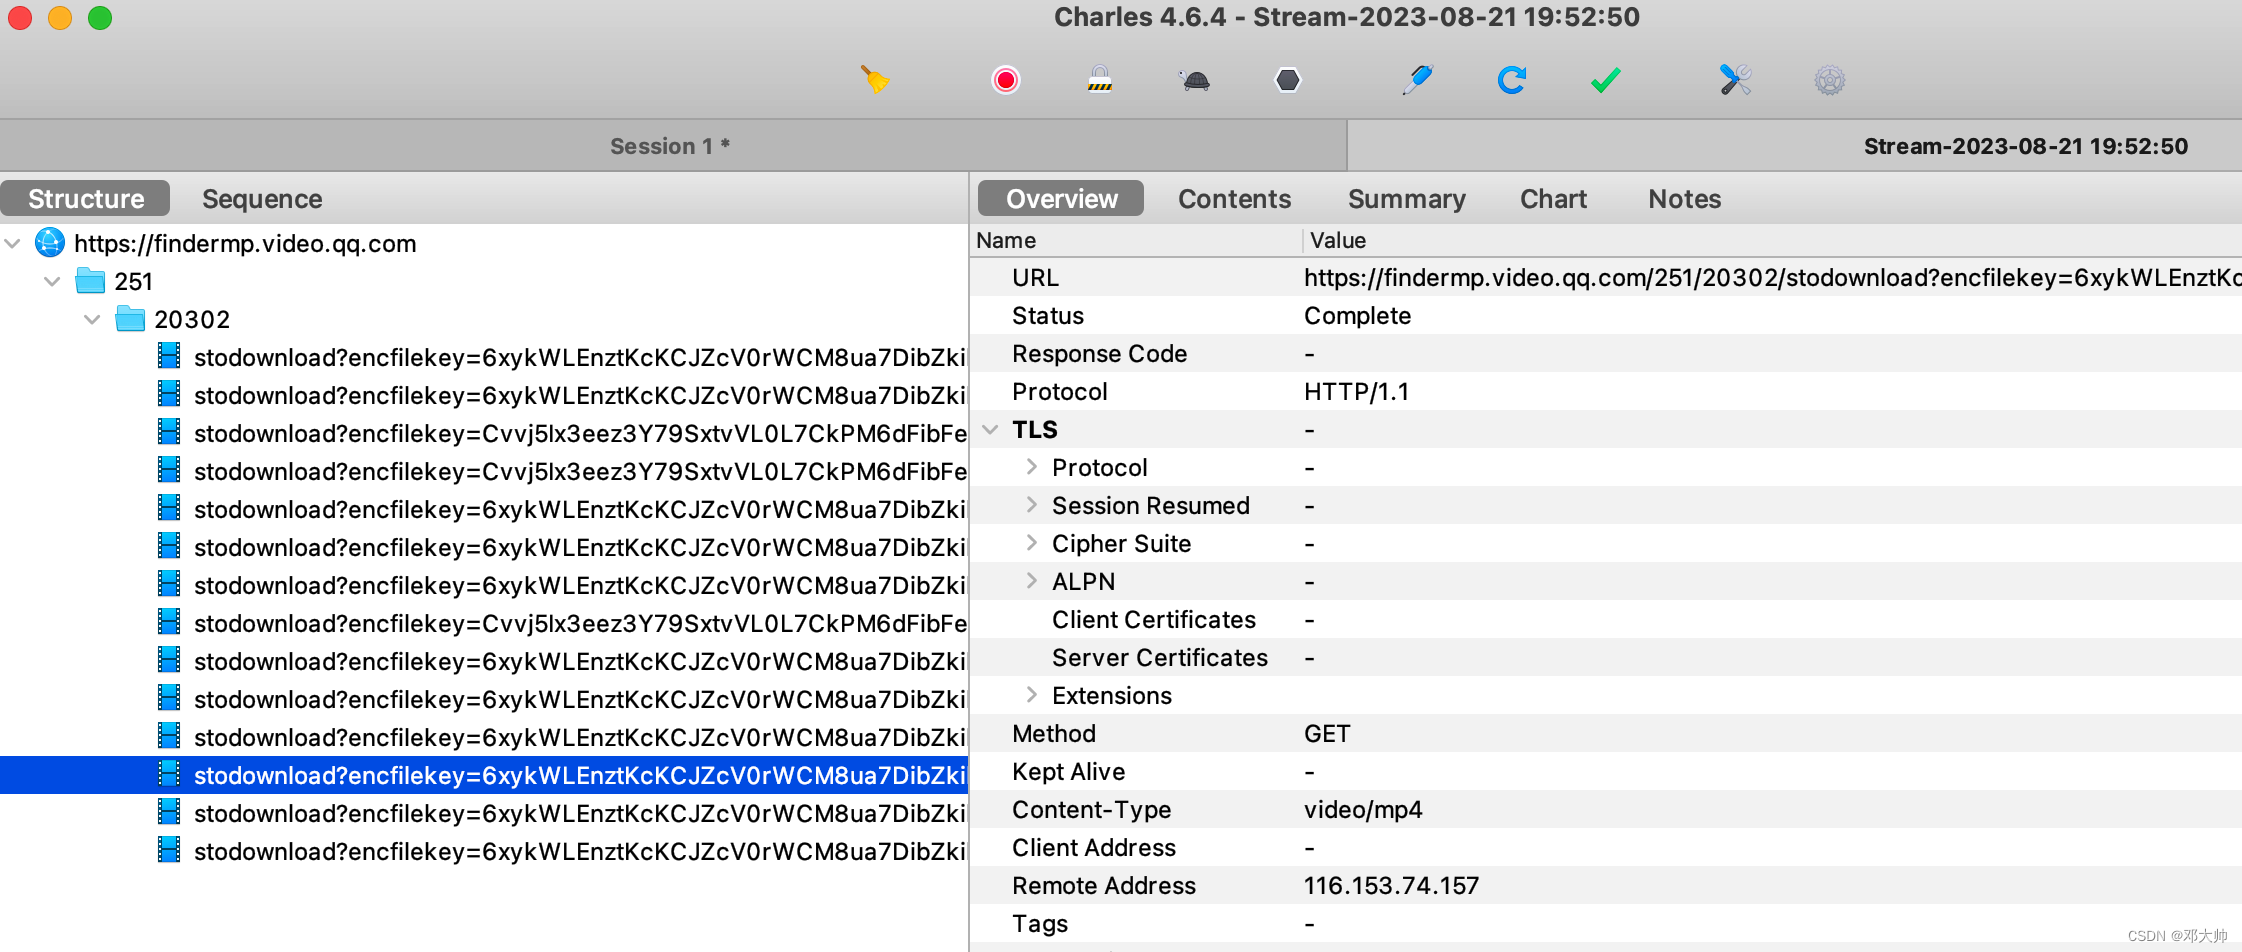This screenshot has height=952, width=2242.
Task: Expand the ALPN row
Action: (1031, 581)
